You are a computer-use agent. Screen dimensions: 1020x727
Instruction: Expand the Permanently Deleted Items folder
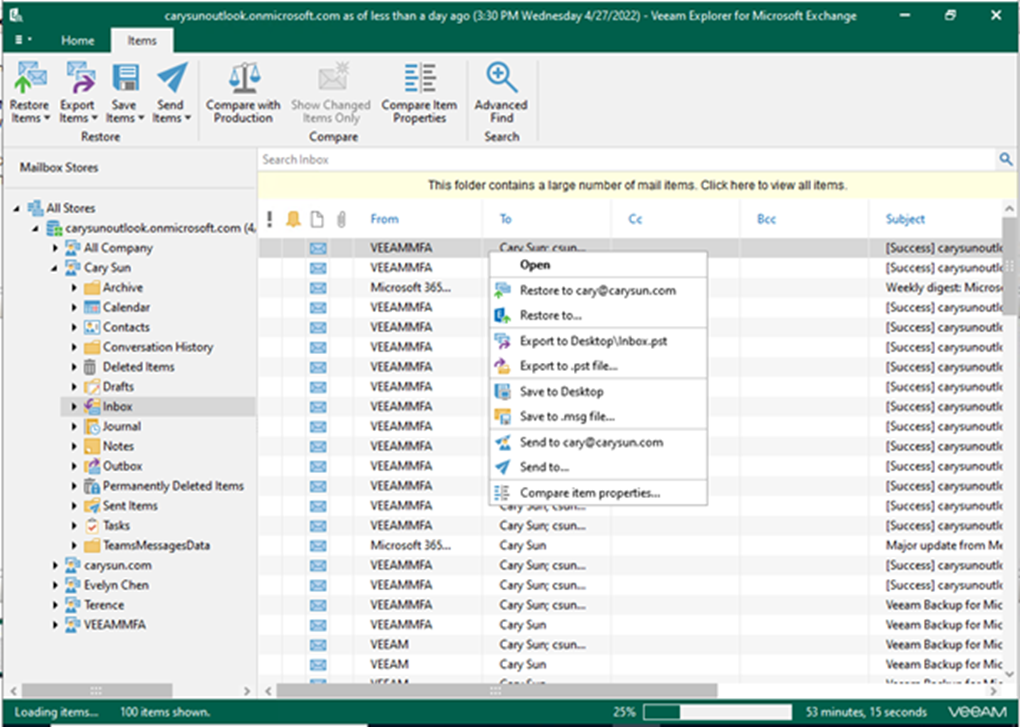pyautogui.click(x=74, y=486)
